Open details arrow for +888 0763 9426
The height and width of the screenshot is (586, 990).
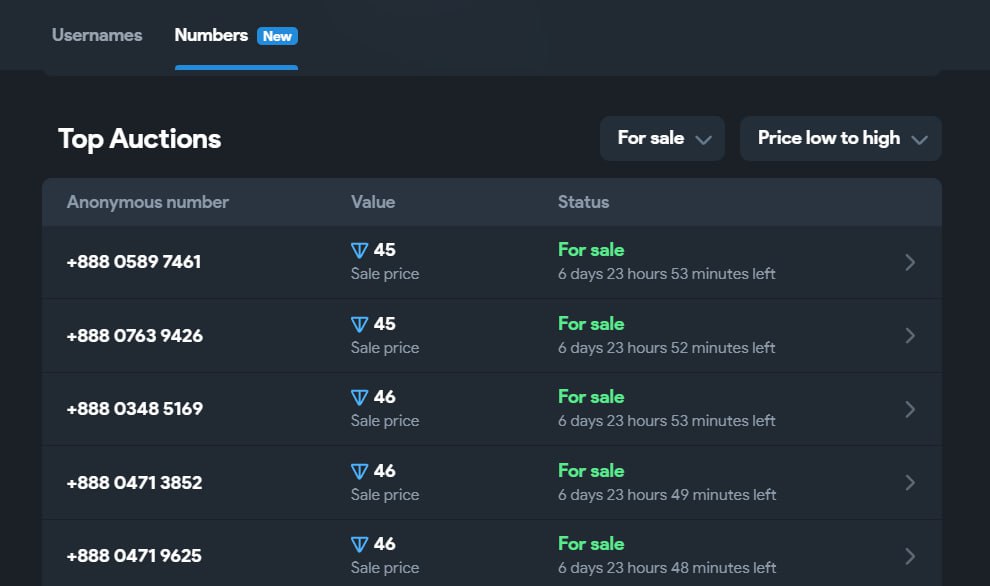point(910,336)
